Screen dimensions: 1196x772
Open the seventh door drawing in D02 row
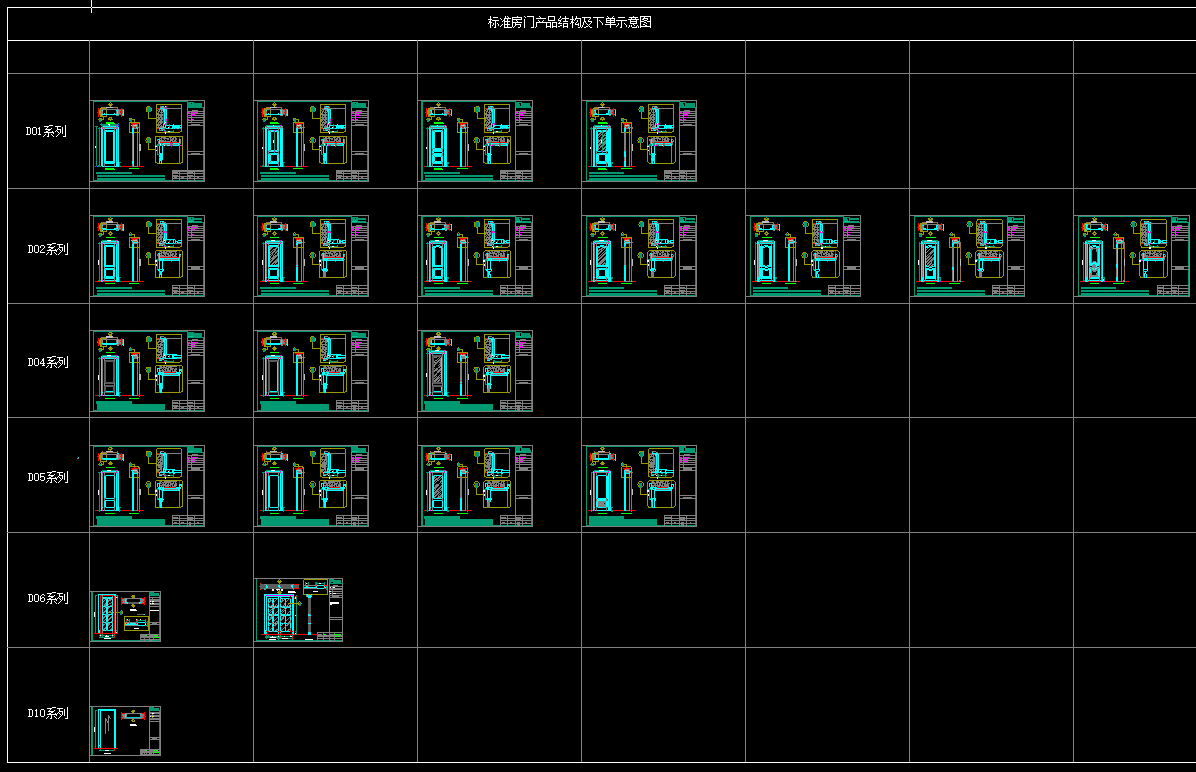pos(1135,256)
